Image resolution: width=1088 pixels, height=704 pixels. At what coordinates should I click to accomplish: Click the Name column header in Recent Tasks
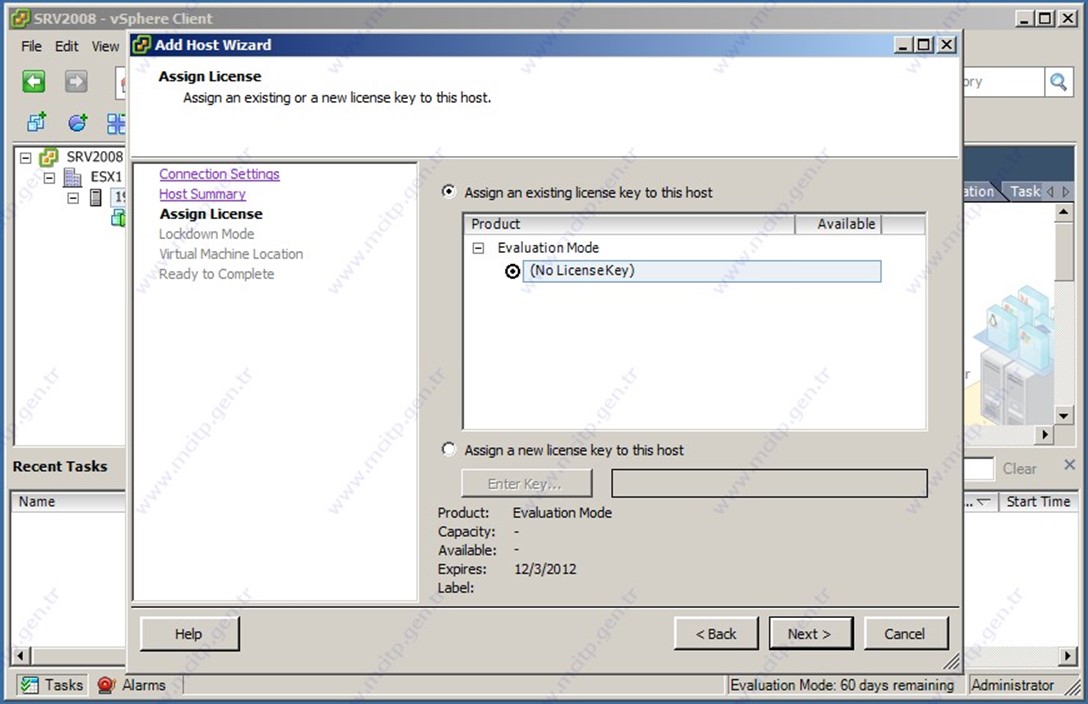67,501
